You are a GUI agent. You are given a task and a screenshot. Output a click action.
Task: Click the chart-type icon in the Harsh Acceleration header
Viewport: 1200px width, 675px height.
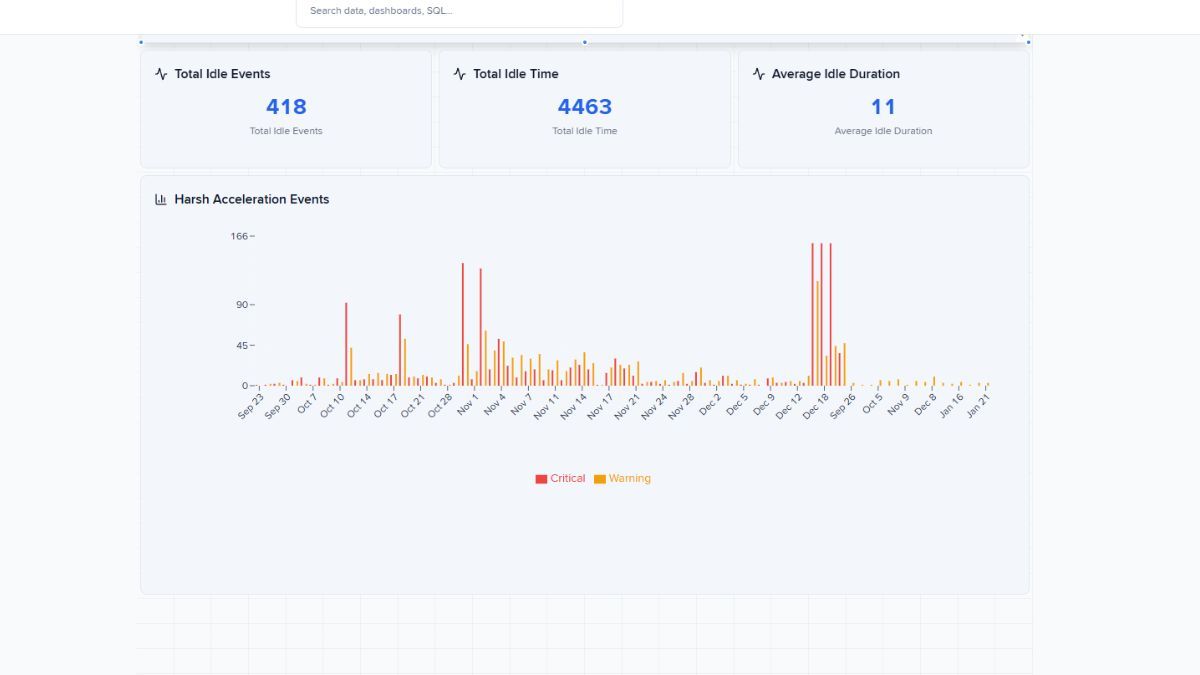[160, 199]
